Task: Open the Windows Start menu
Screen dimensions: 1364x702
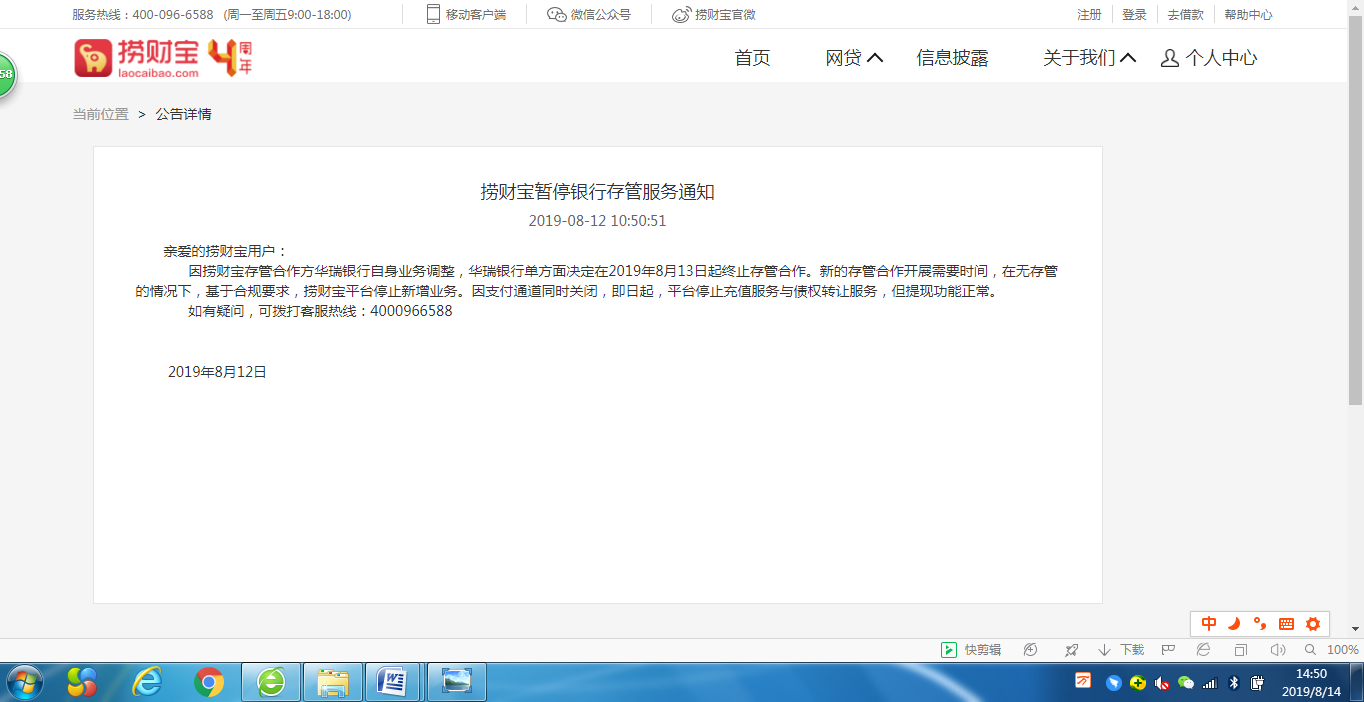Action: point(24,682)
